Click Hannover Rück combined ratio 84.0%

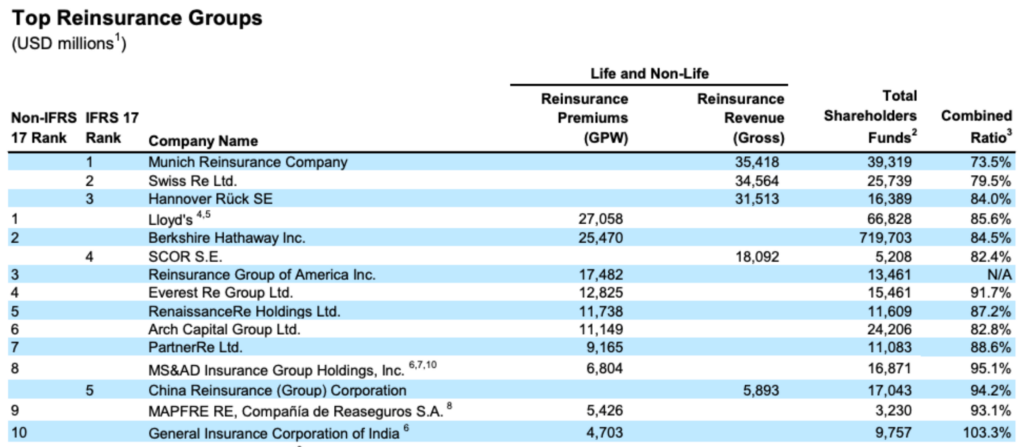(x=991, y=200)
